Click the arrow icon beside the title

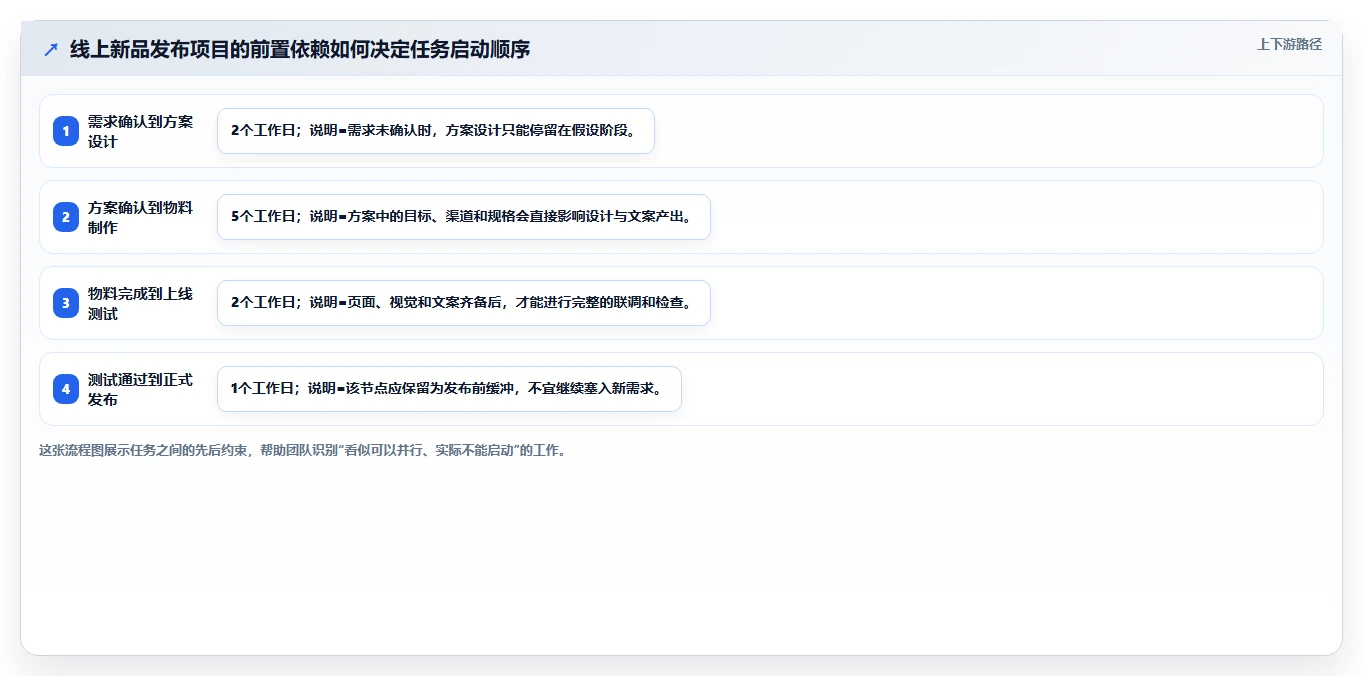[51, 49]
